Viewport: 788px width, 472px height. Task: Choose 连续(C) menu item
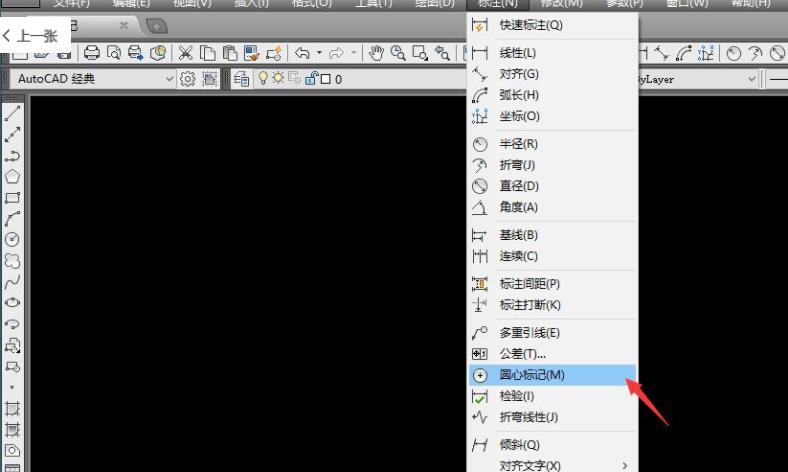[553, 256]
